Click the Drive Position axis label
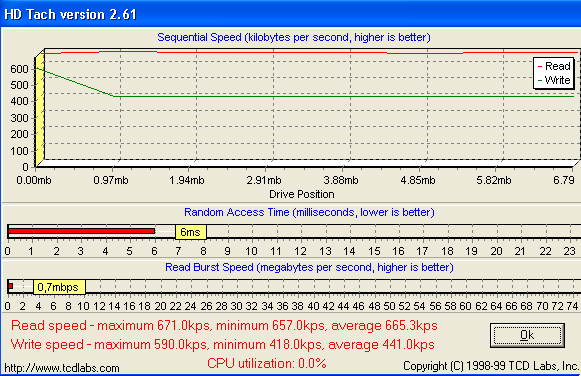 pyautogui.click(x=302, y=194)
